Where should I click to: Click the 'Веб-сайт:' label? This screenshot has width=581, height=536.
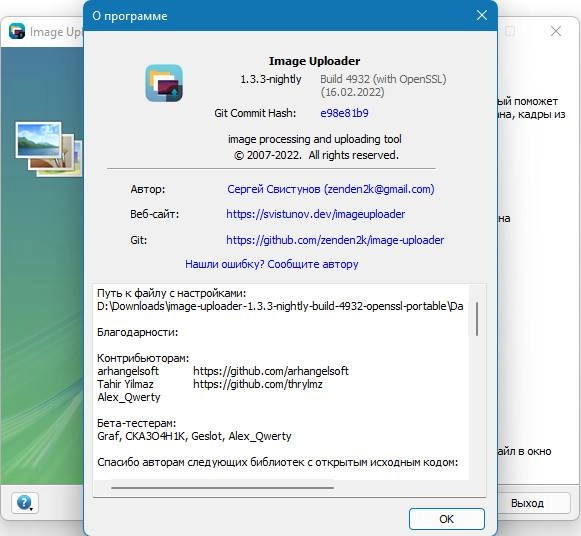[155, 214]
